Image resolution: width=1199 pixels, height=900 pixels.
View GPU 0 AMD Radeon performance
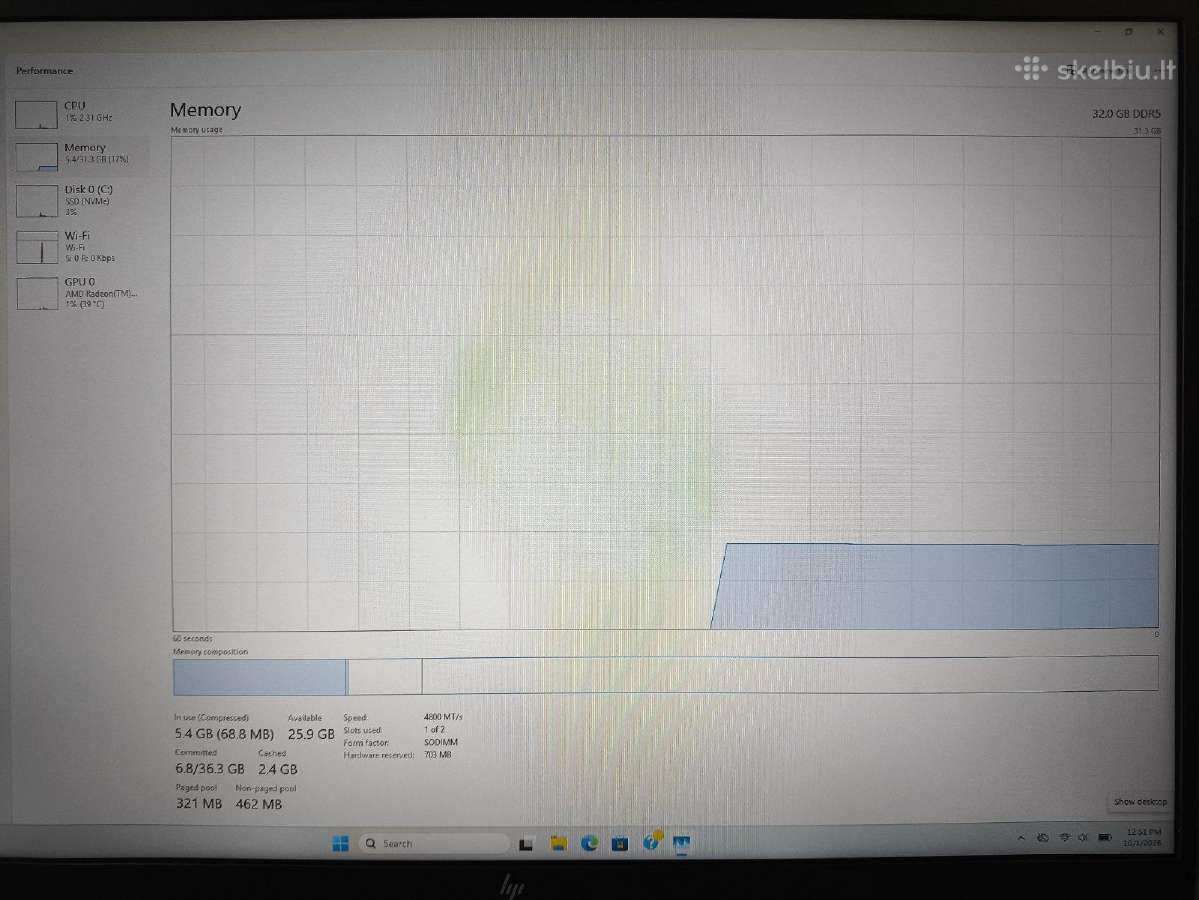[x=82, y=293]
